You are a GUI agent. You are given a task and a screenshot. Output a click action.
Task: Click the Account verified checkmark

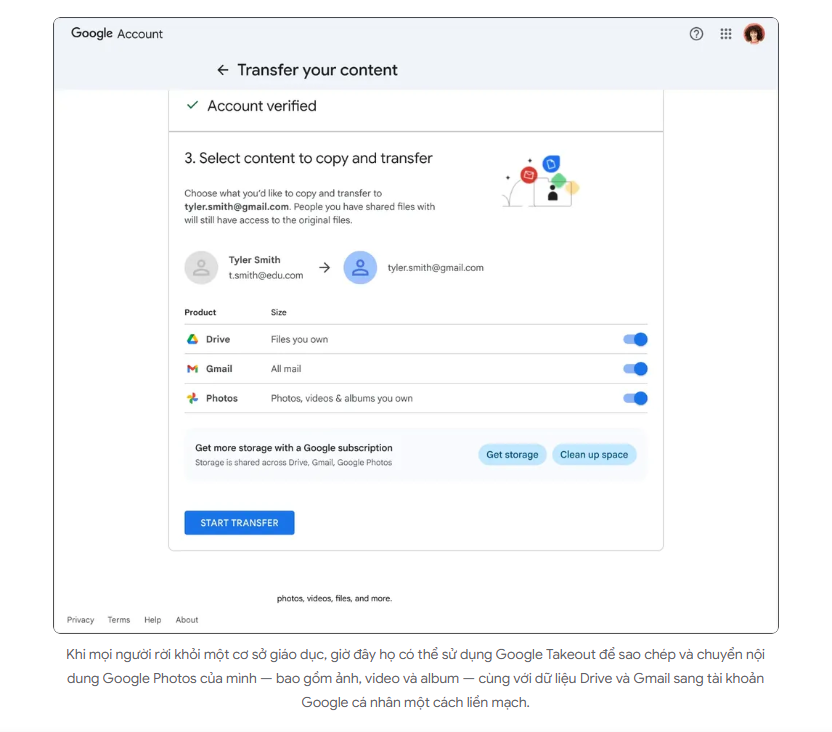[x=192, y=105]
